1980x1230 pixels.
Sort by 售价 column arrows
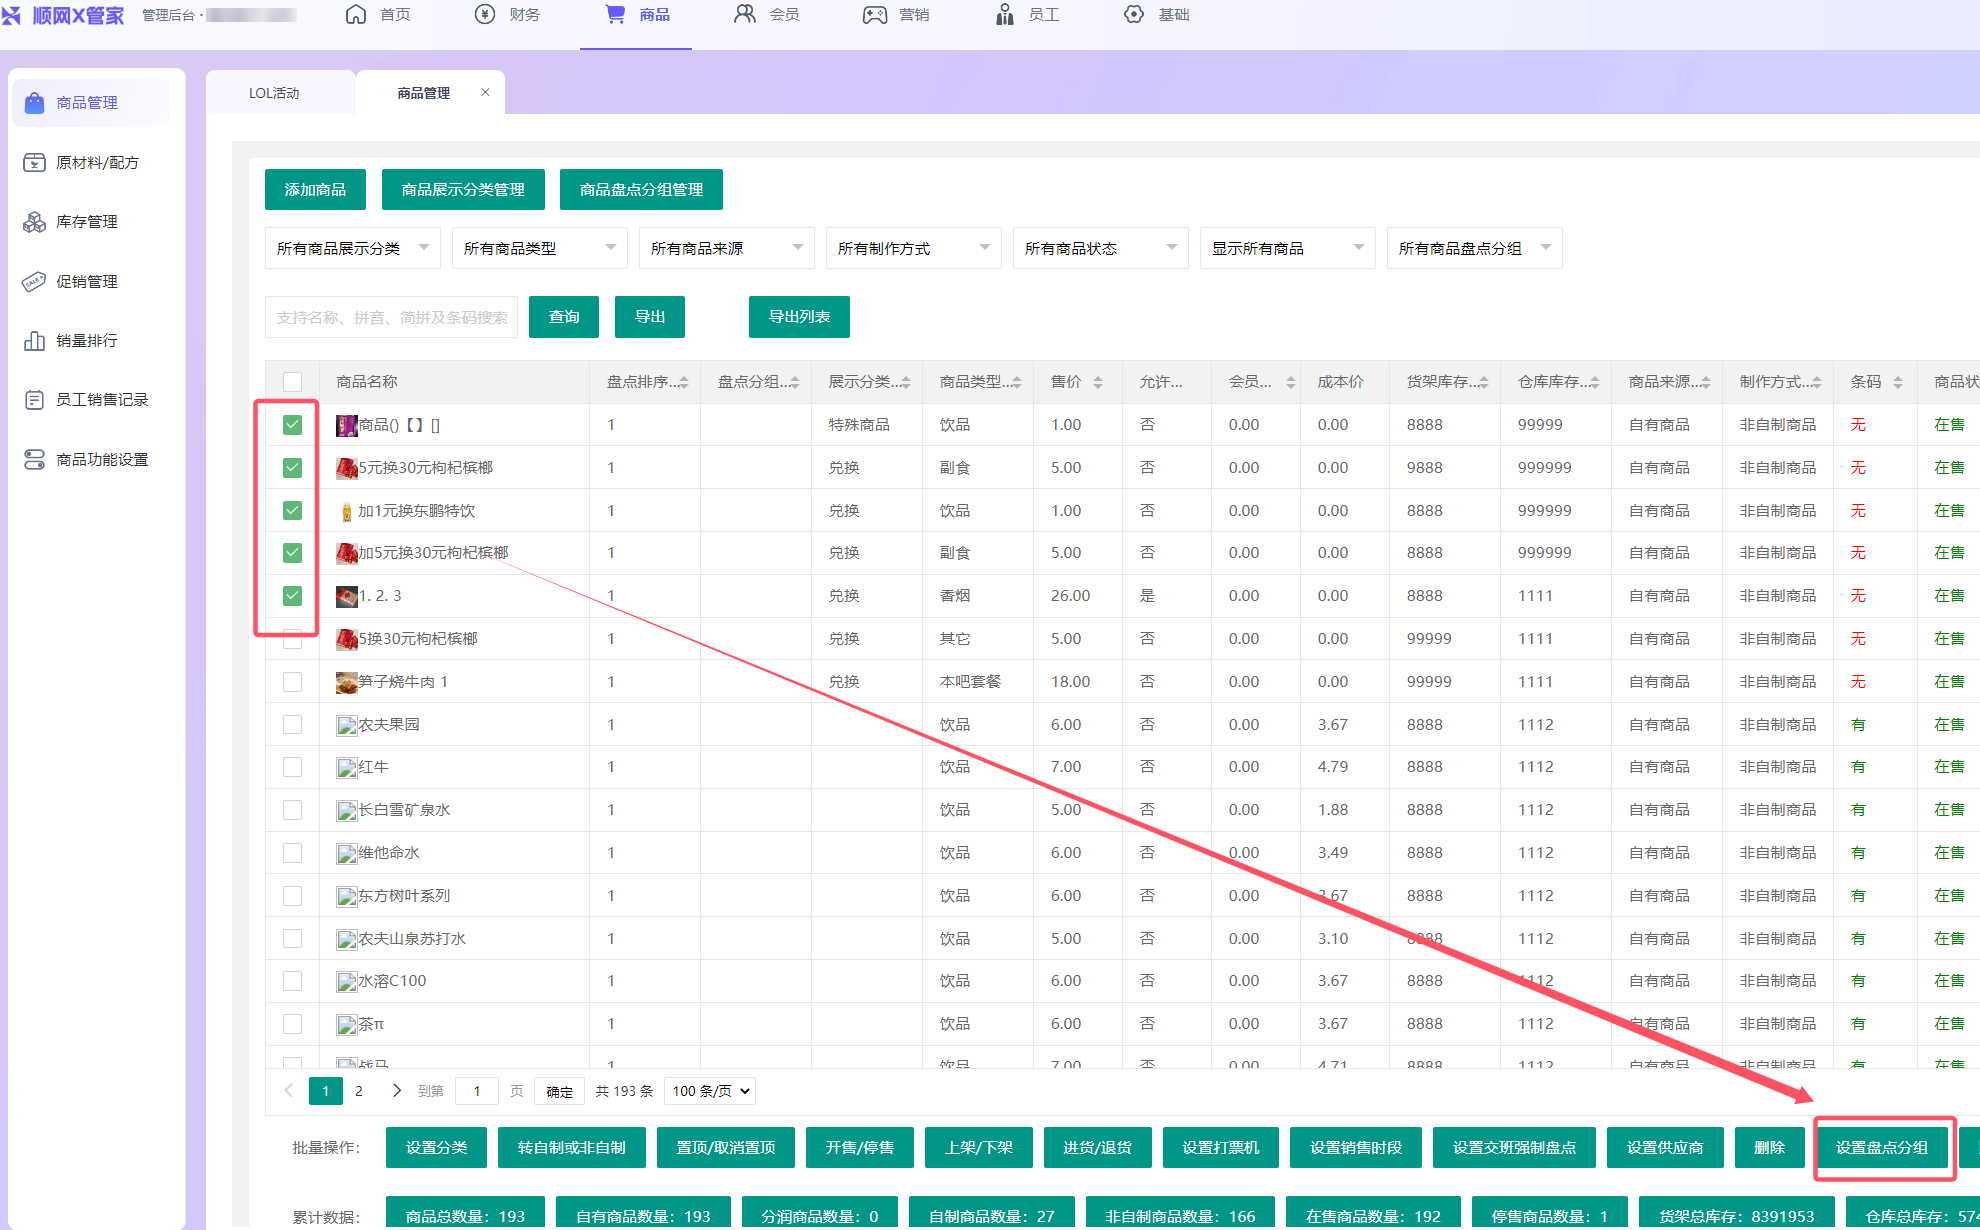point(1098,382)
